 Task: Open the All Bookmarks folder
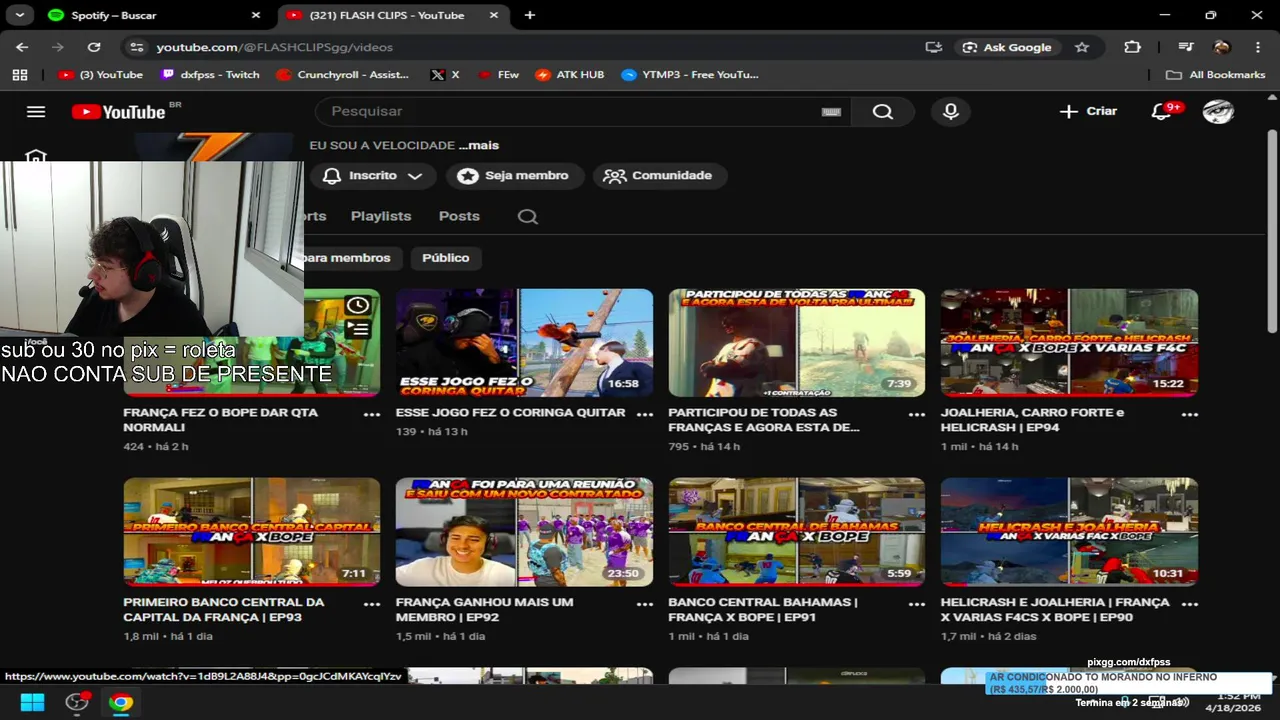click(1216, 74)
